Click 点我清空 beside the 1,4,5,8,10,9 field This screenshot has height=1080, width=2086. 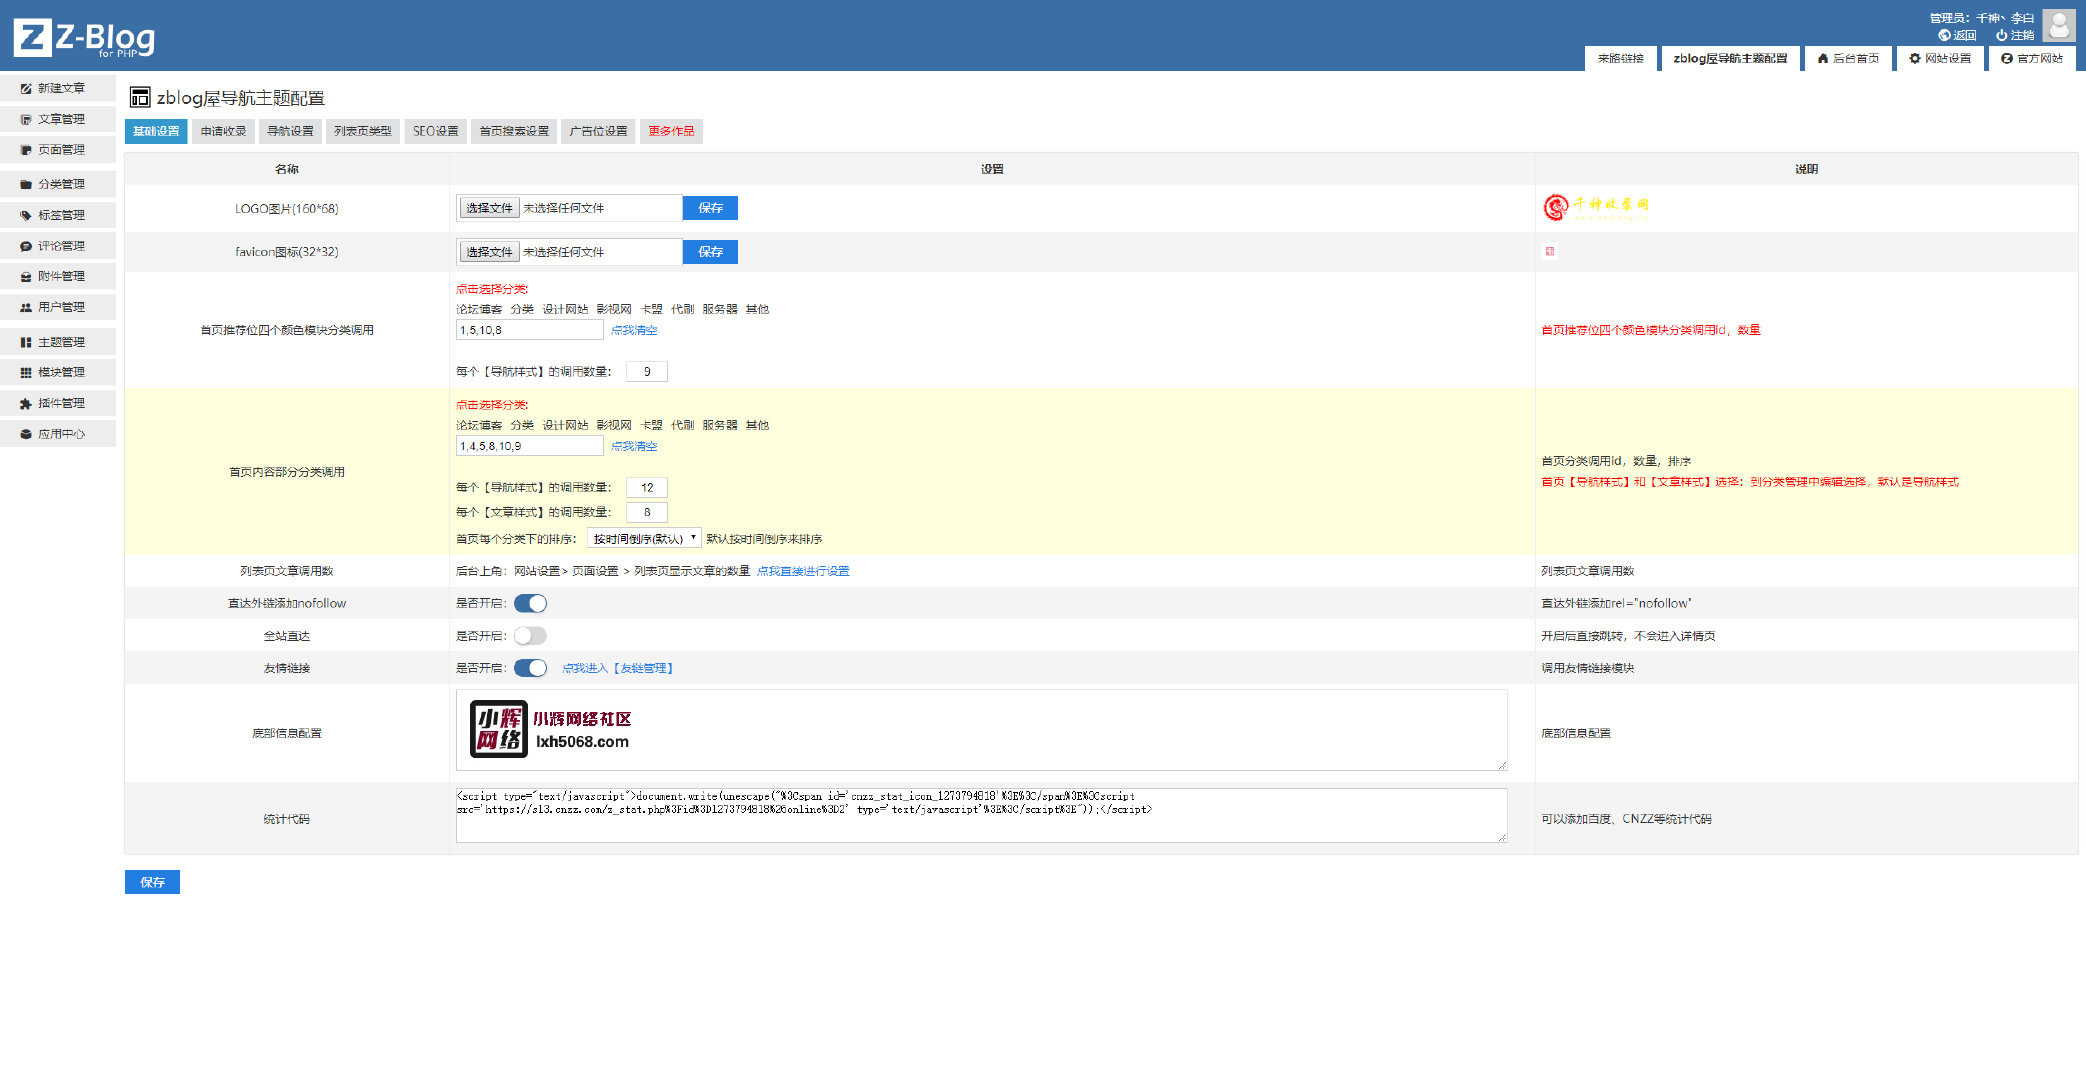(x=634, y=446)
